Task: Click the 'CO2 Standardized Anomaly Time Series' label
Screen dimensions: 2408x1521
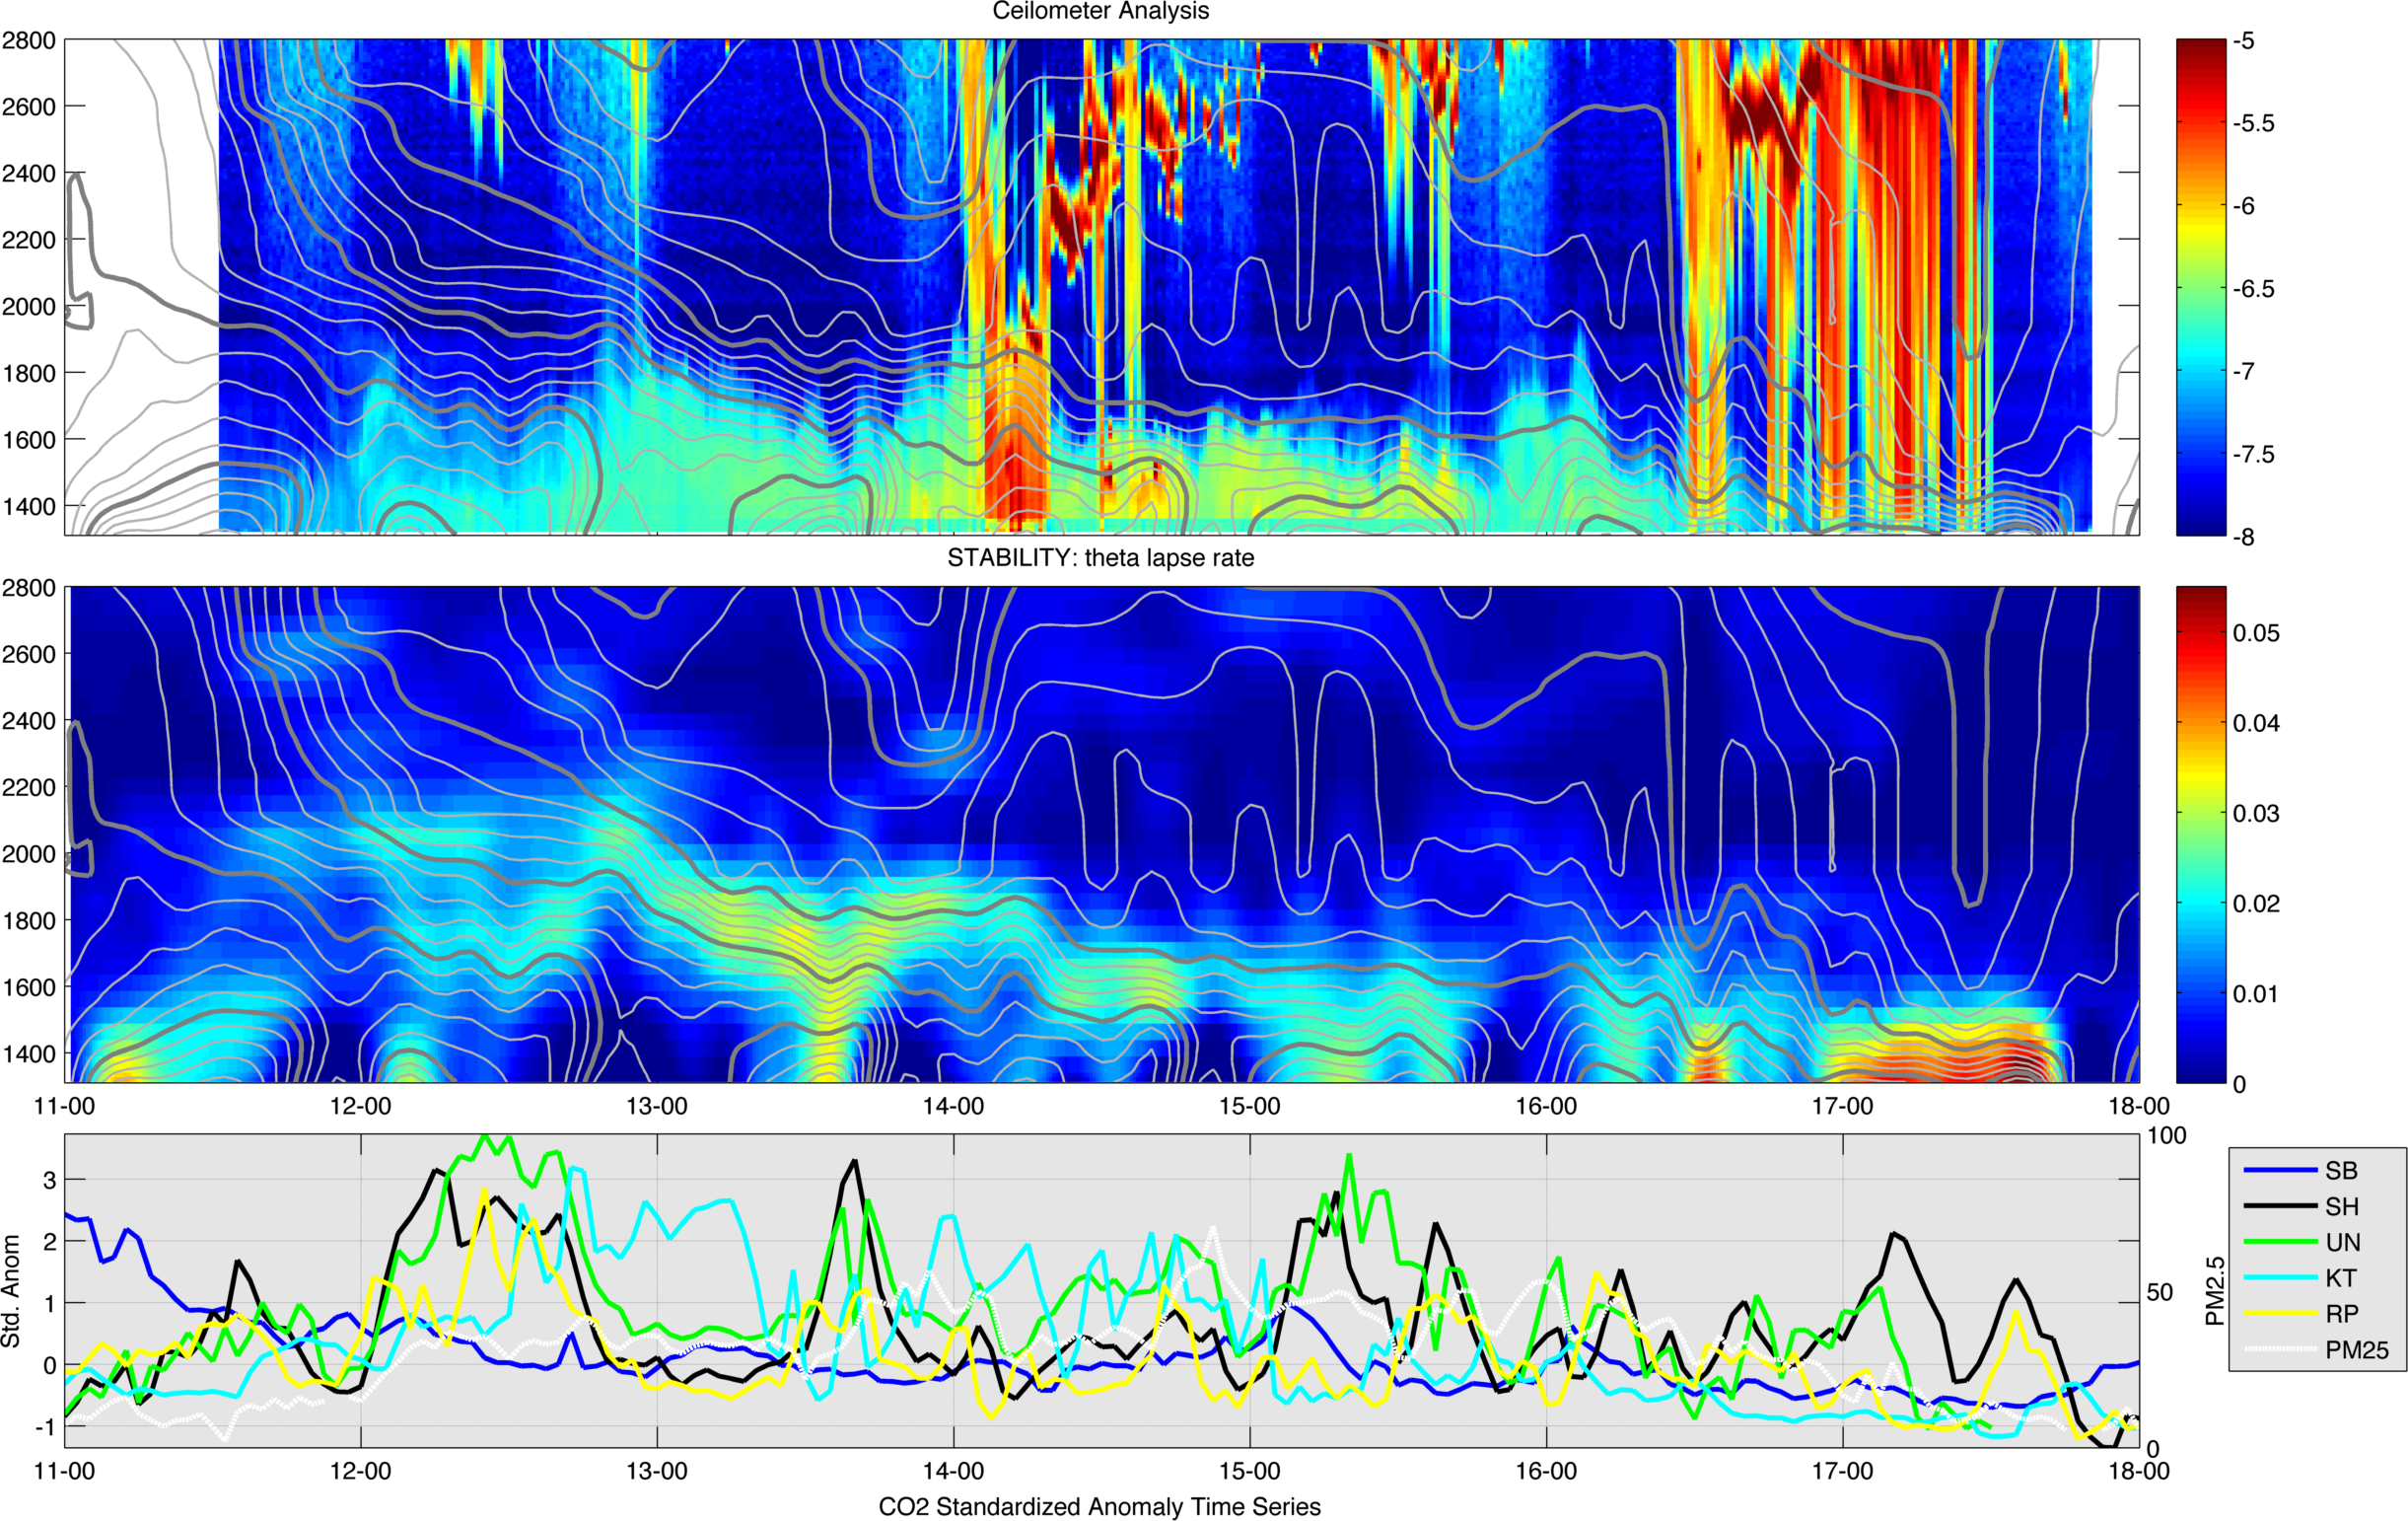Action: tap(1099, 1506)
